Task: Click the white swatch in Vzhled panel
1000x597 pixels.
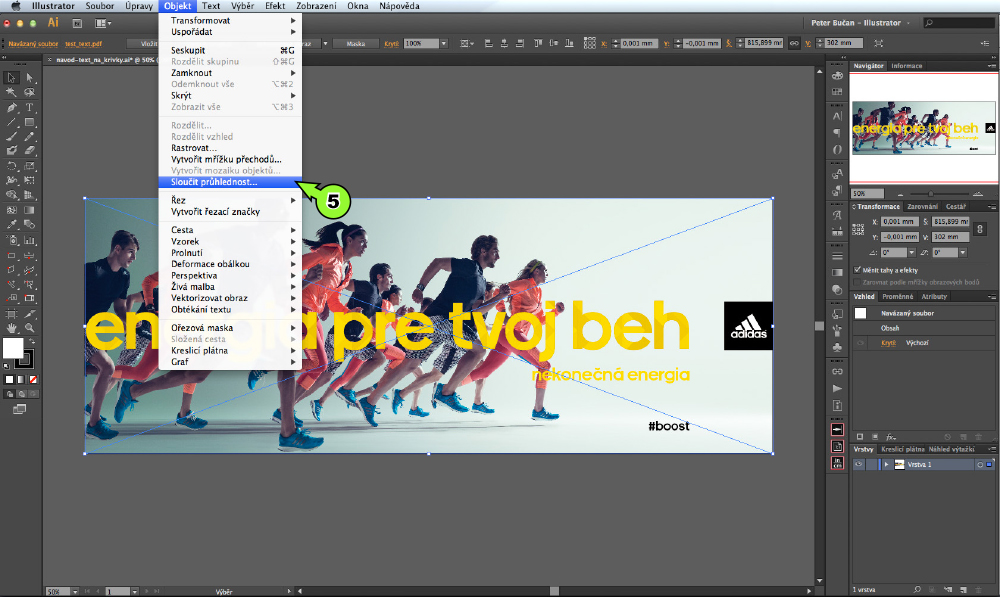Action: (x=860, y=313)
